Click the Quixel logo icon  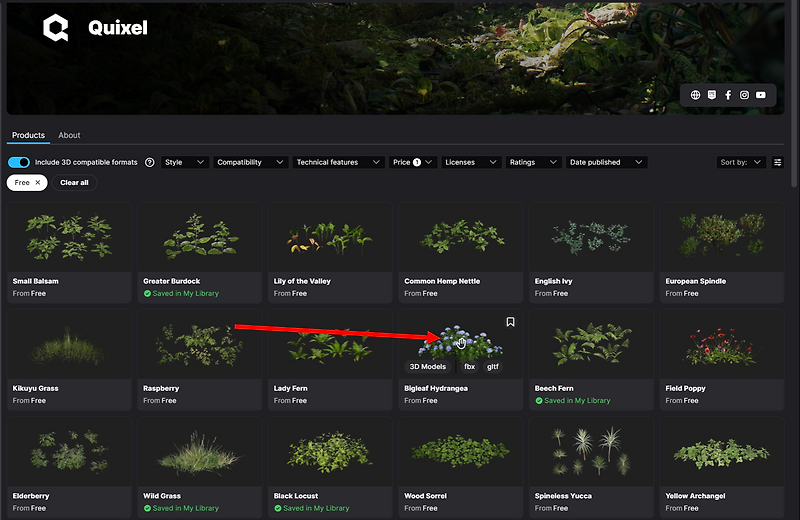pos(56,28)
